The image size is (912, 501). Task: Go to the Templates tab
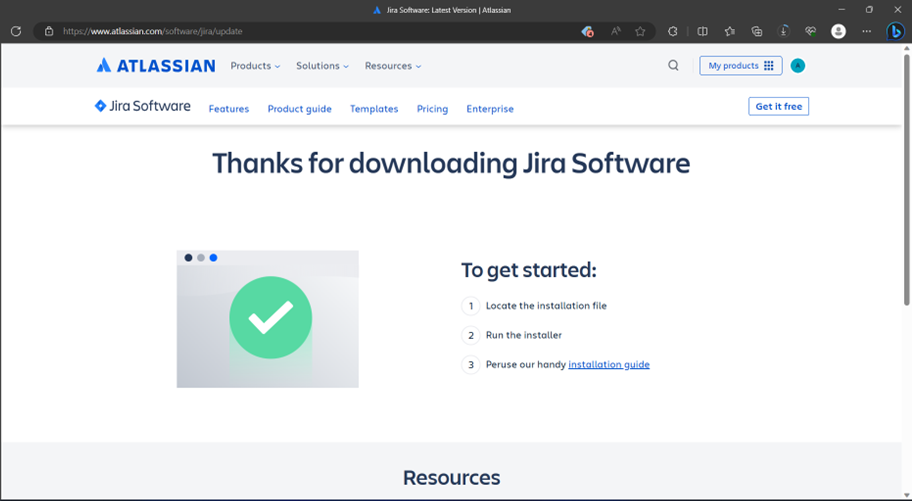tap(374, 109)
